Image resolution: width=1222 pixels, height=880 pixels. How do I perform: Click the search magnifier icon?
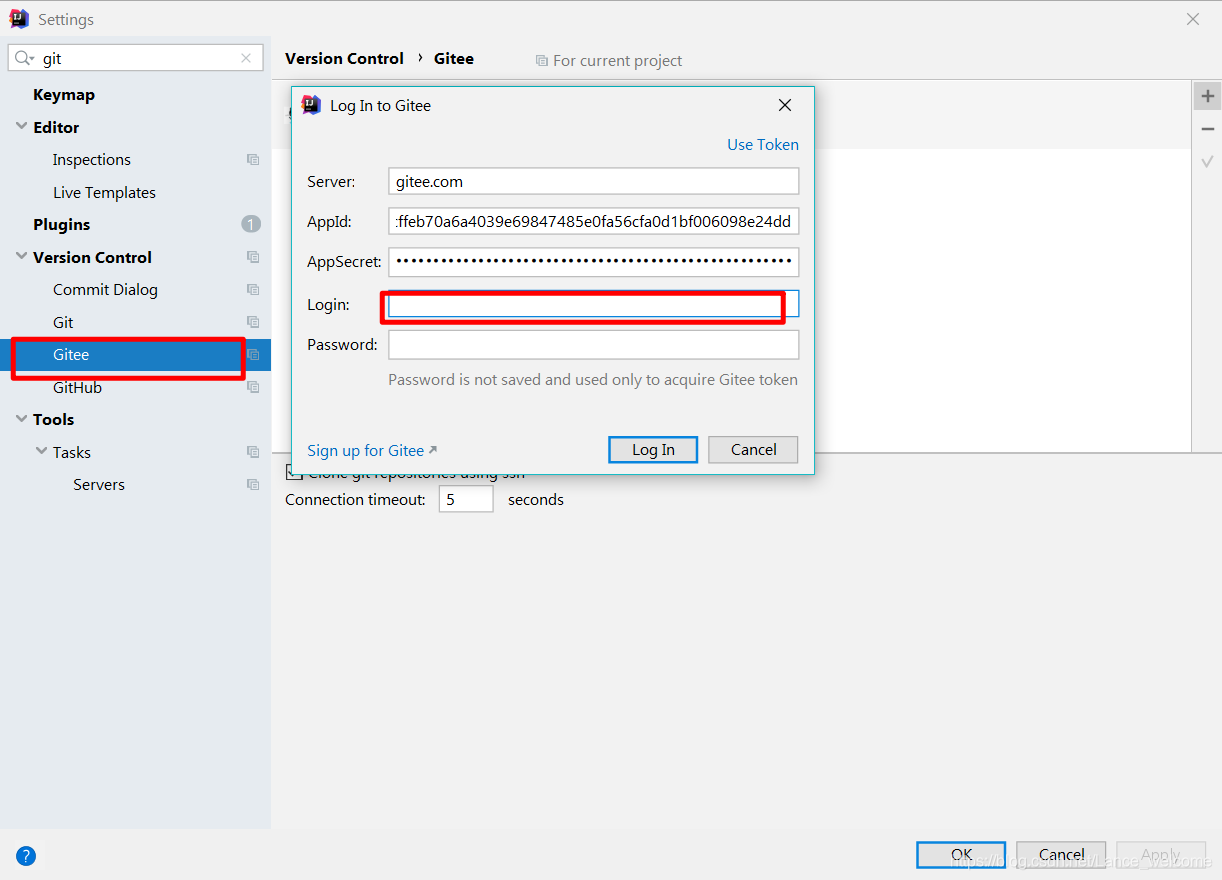(24, 58)
